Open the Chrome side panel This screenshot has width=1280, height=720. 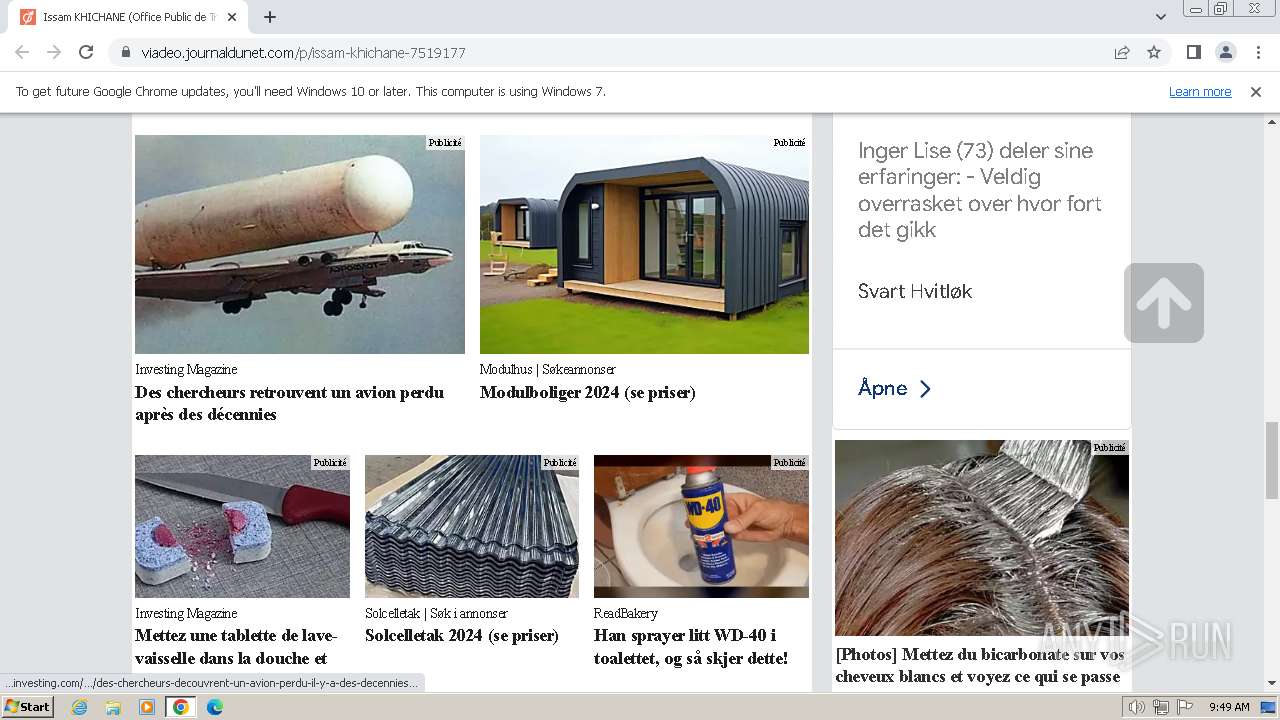(x=1193, y=52)
